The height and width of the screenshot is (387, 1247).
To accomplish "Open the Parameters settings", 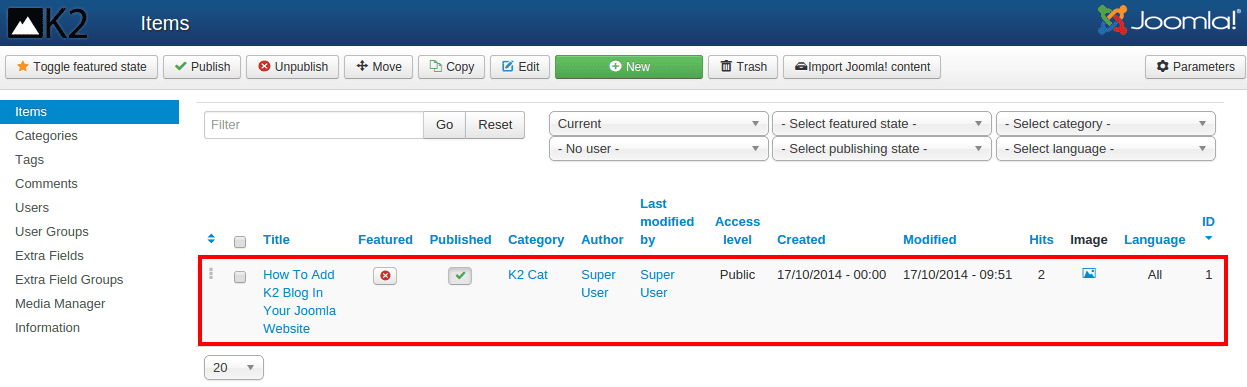I will coord(1195,67).
